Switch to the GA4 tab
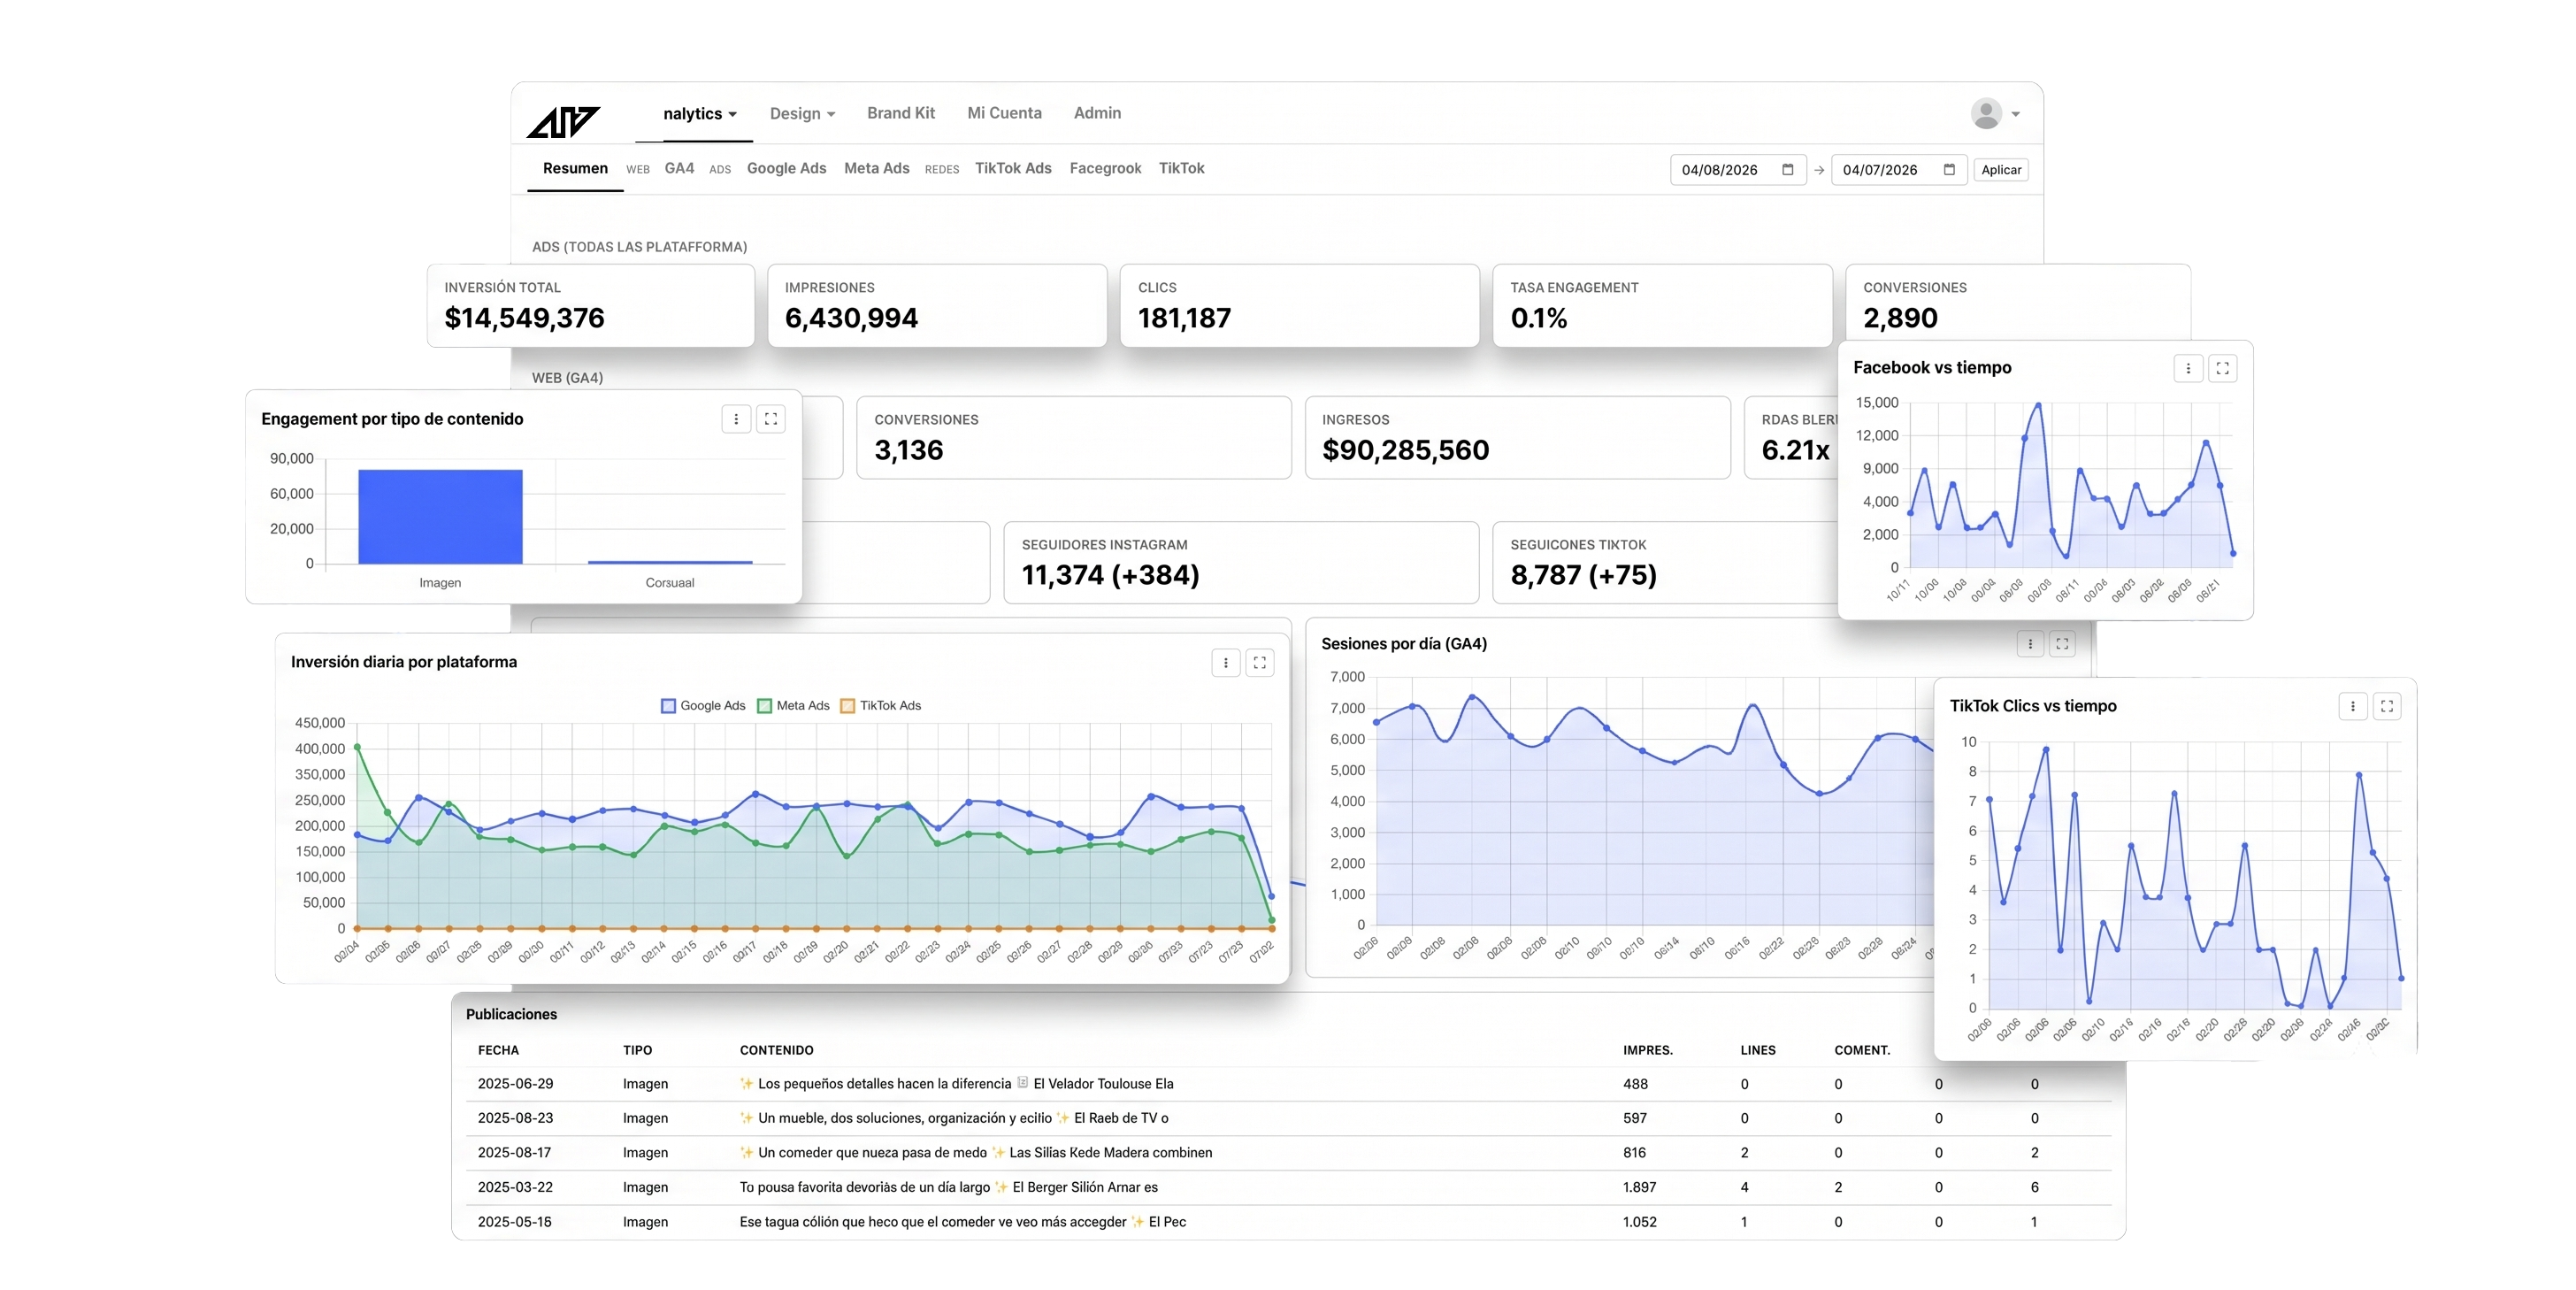The image size is (2576, 1290). click(679, 168)
